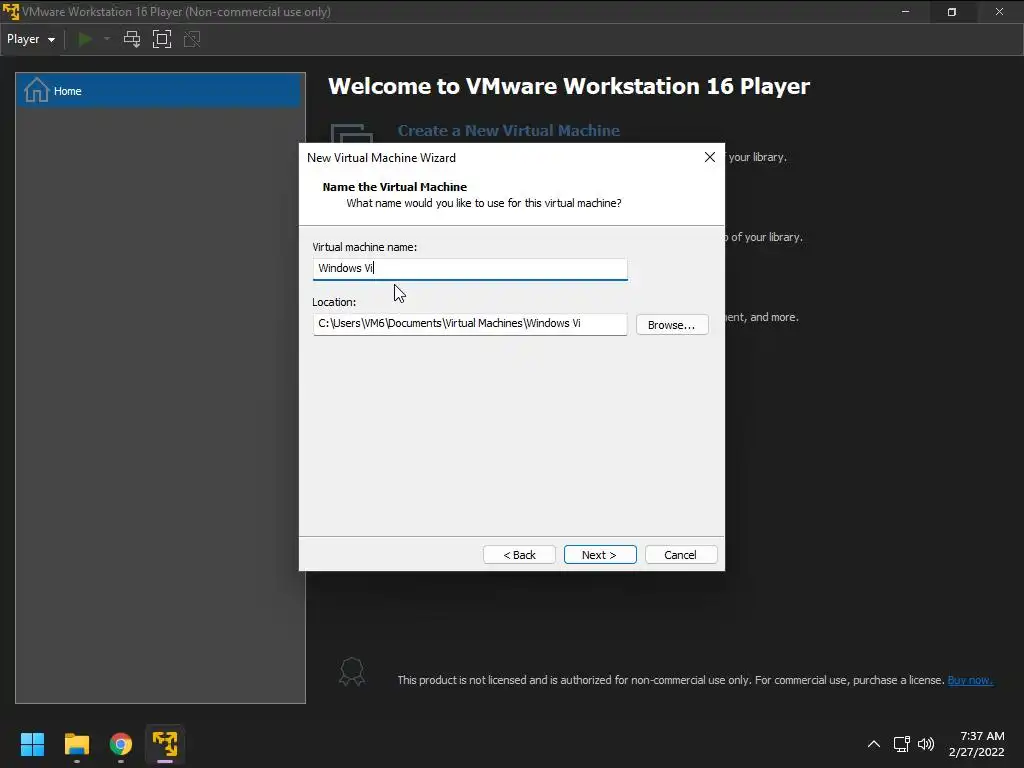
Task: Open File Explorer from the taskbar
Action: 76,744
